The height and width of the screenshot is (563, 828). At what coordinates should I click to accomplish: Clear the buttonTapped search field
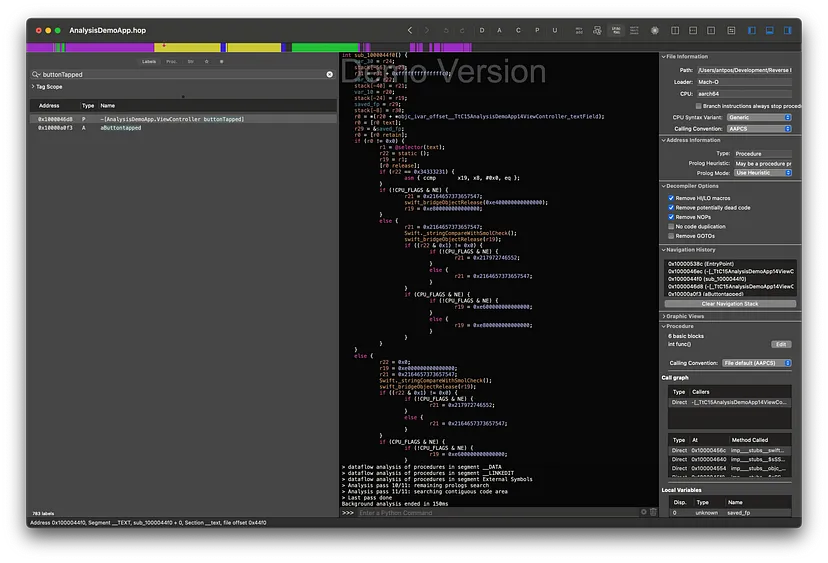point(330,75)
